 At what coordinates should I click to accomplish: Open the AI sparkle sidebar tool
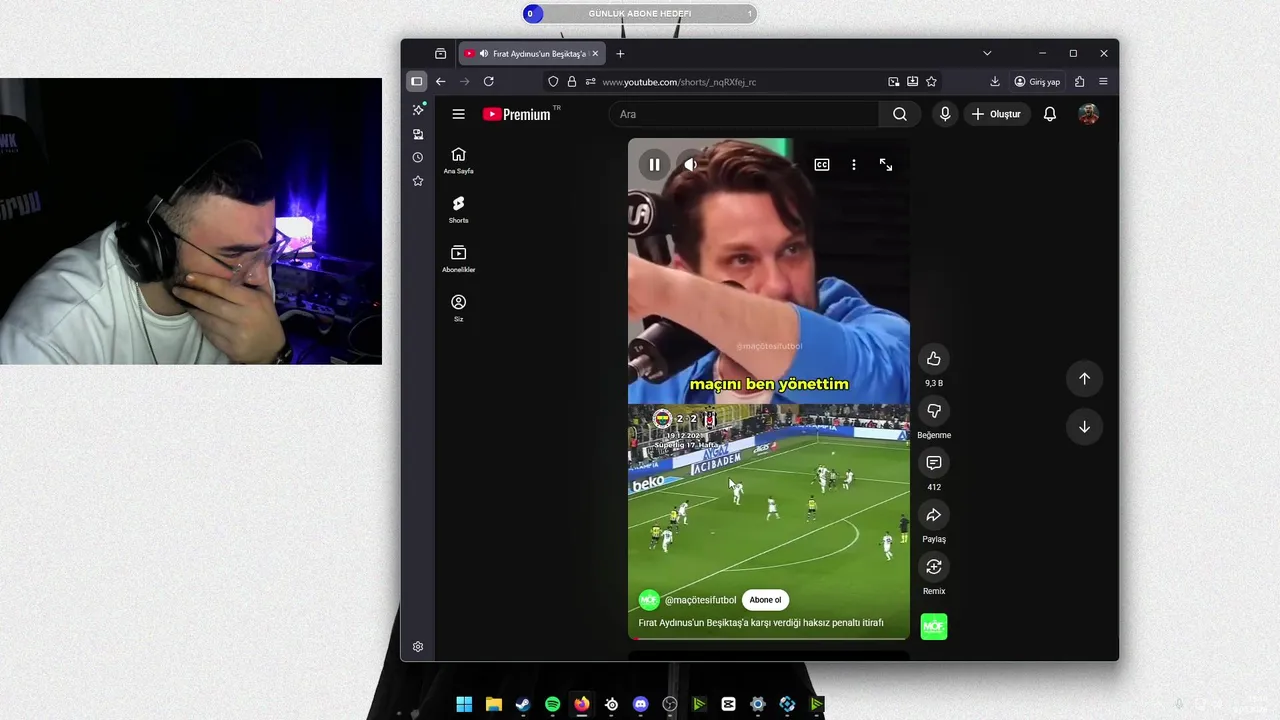tap(418, 109)
